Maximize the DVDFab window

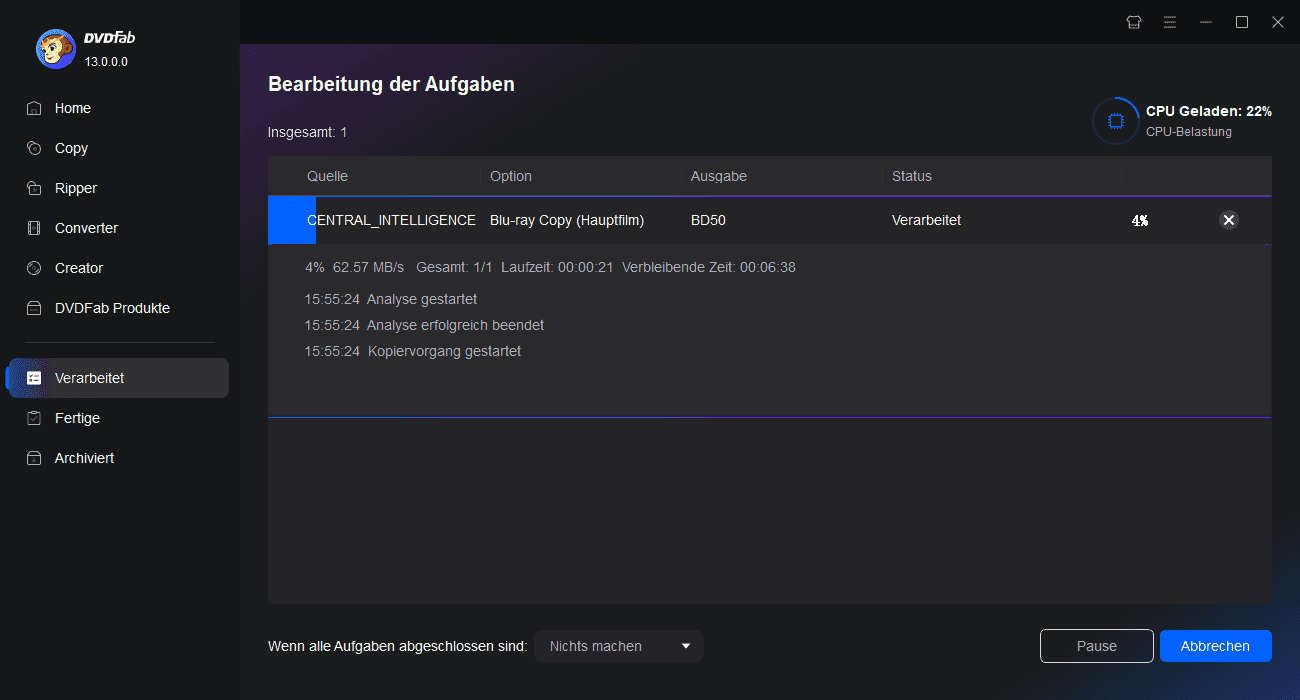[x=1242, y=22]
